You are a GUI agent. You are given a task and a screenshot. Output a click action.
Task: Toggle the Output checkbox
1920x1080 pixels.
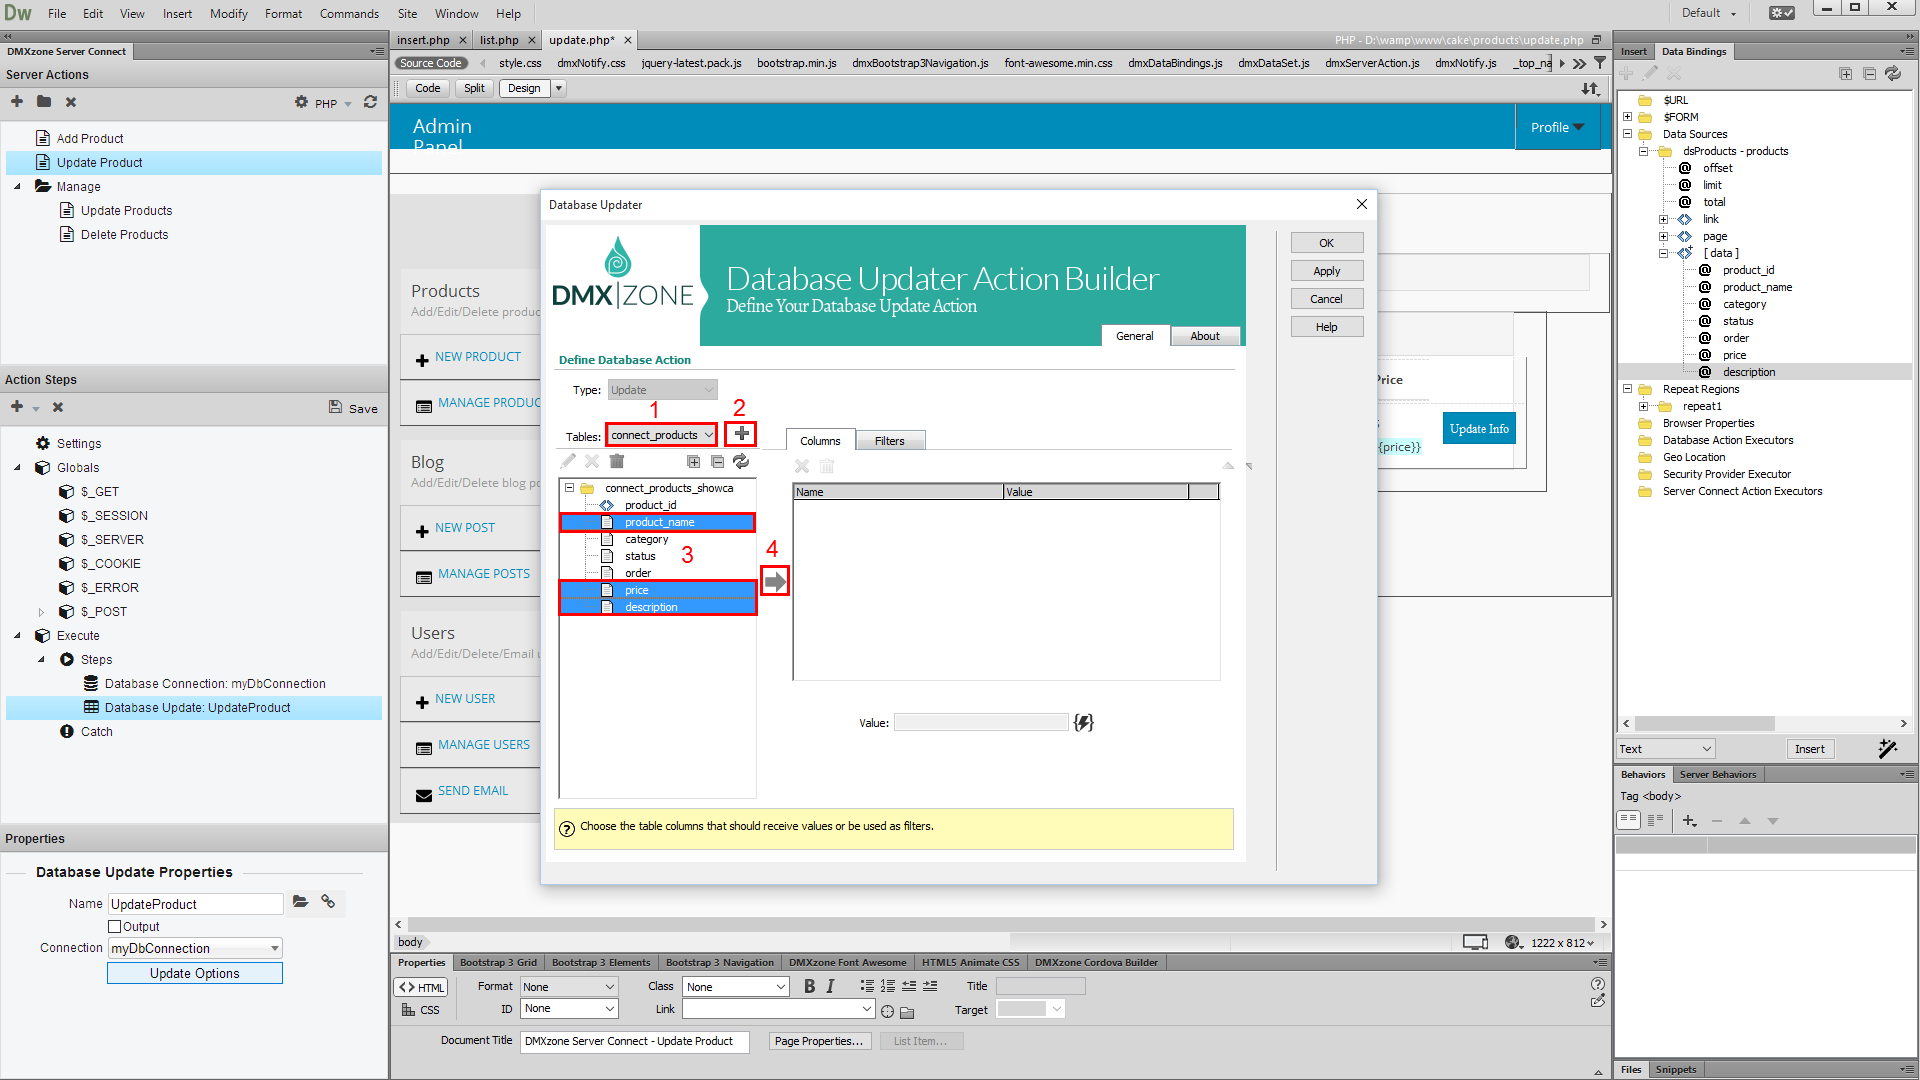pos(114,927)
